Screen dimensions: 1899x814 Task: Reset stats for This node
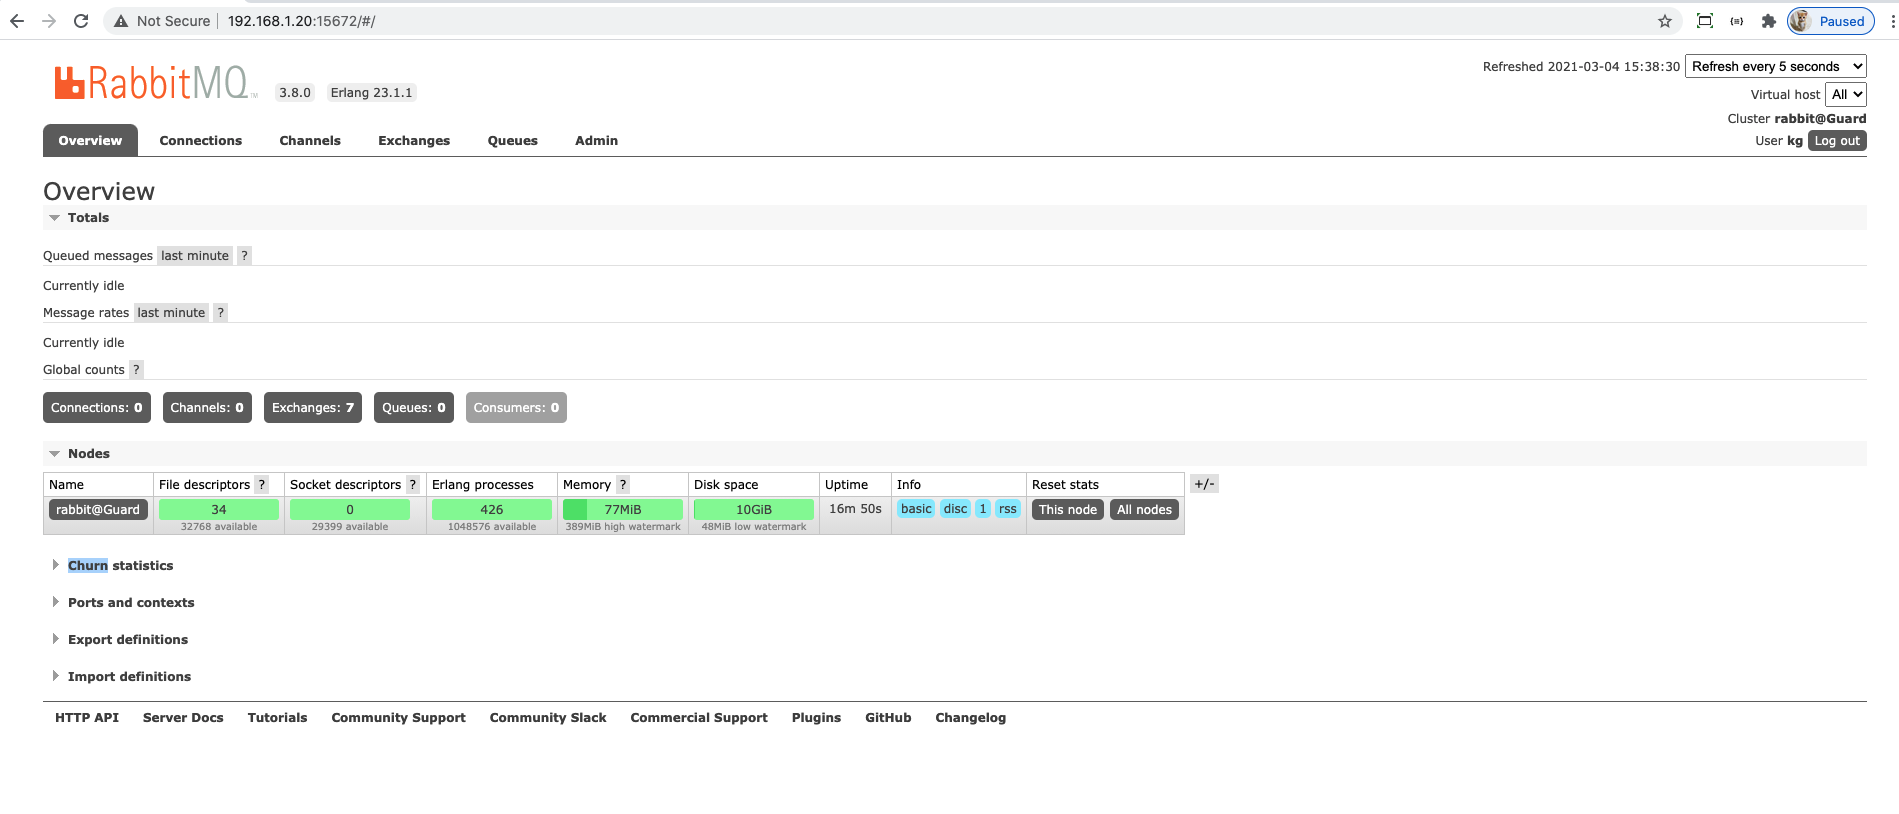point(1068,510)
